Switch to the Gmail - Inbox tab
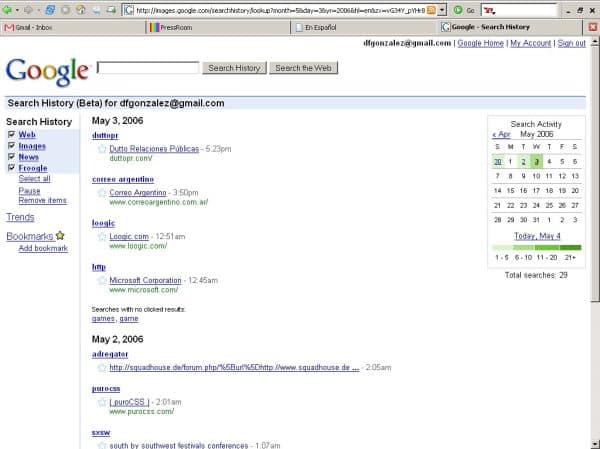 pos(73,27)
